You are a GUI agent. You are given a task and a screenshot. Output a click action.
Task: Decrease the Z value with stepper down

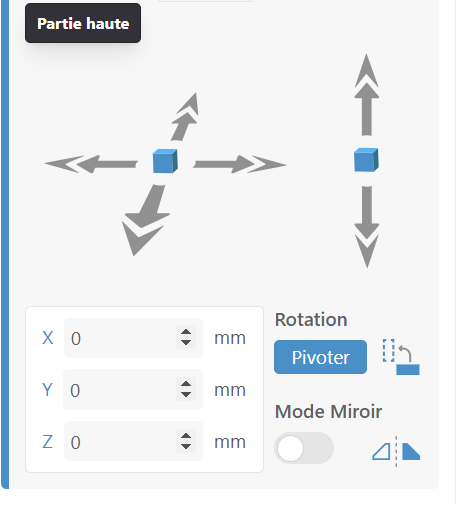pyautogui.click(x=186, y=447)
